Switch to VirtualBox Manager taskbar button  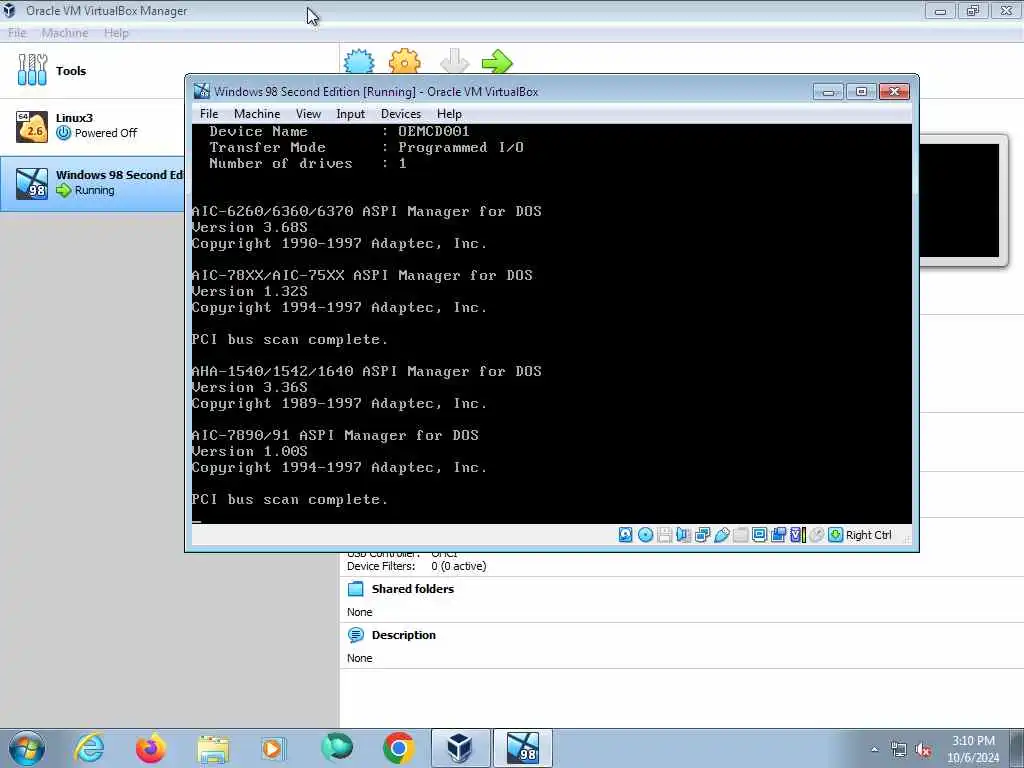[x=460, y=748]
